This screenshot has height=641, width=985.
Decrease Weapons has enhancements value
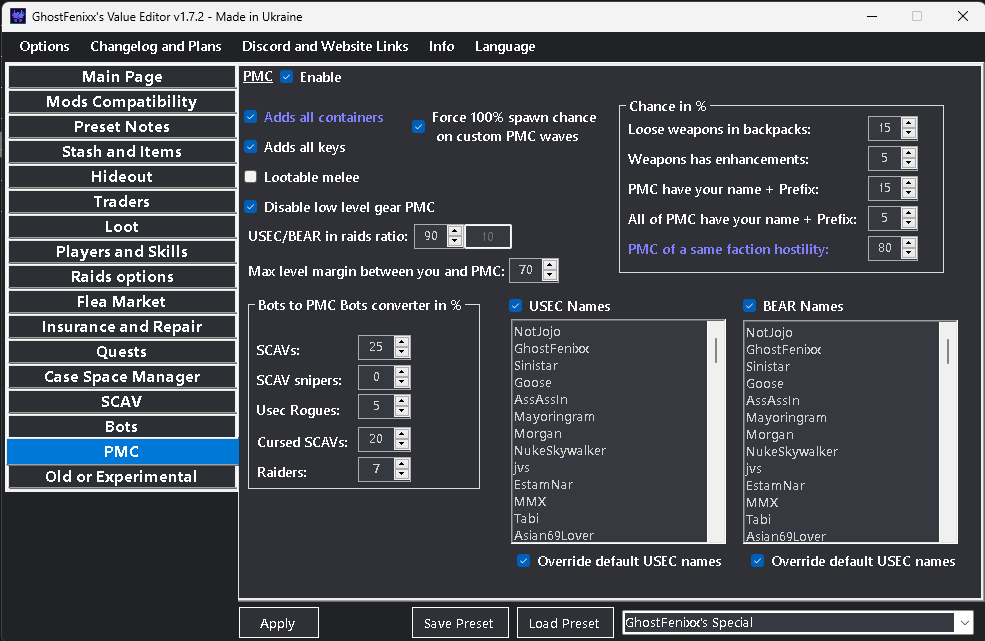[908, 163]
